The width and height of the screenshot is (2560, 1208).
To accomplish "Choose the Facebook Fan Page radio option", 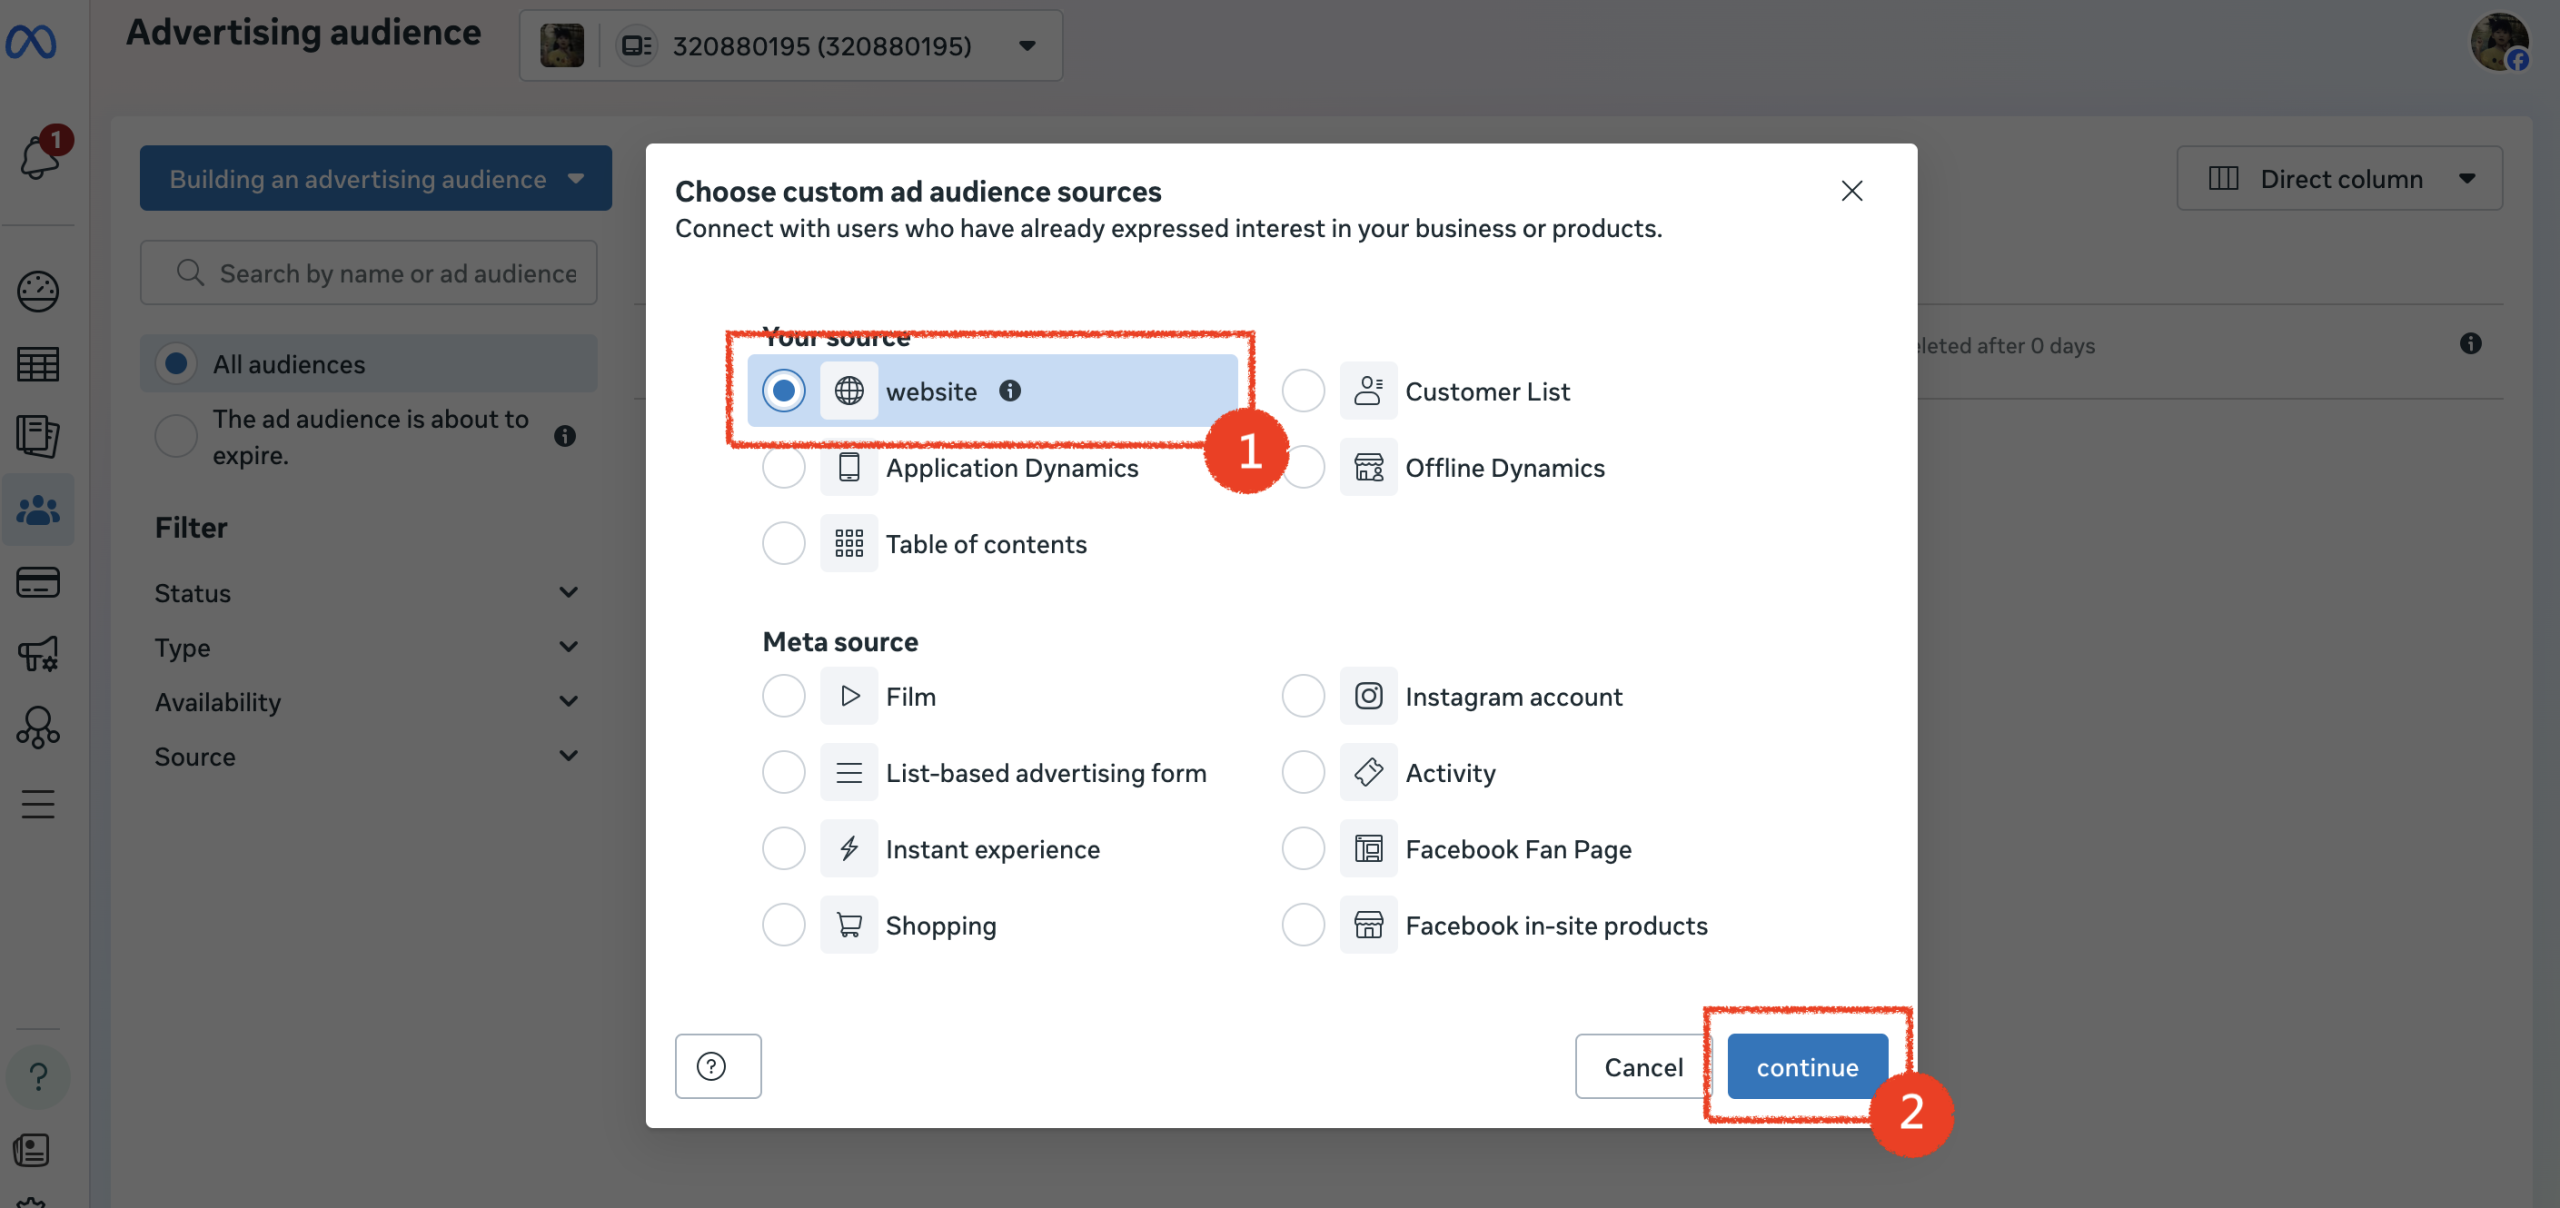I will (1303, 849).
